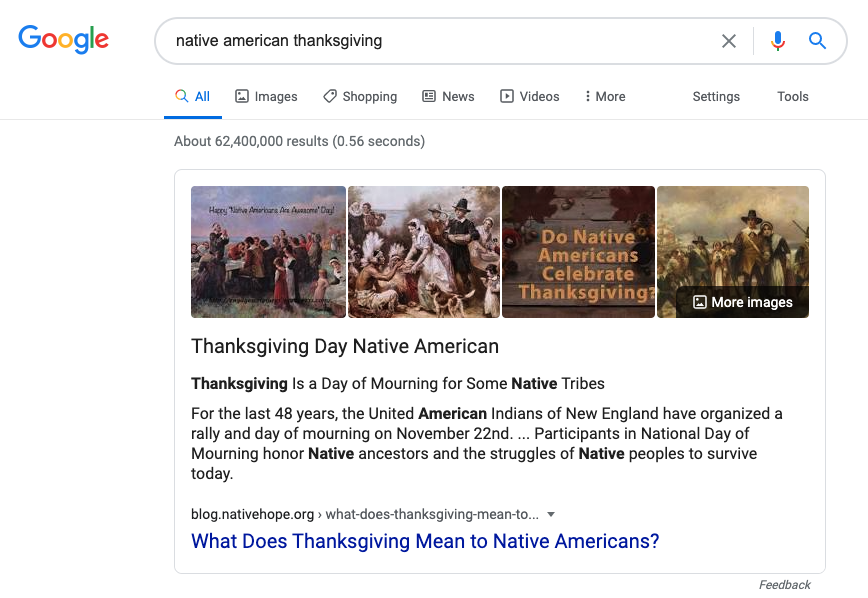Click the blue magnifier search icon
This screenshot has height=598, width=868.
point(817,40)
